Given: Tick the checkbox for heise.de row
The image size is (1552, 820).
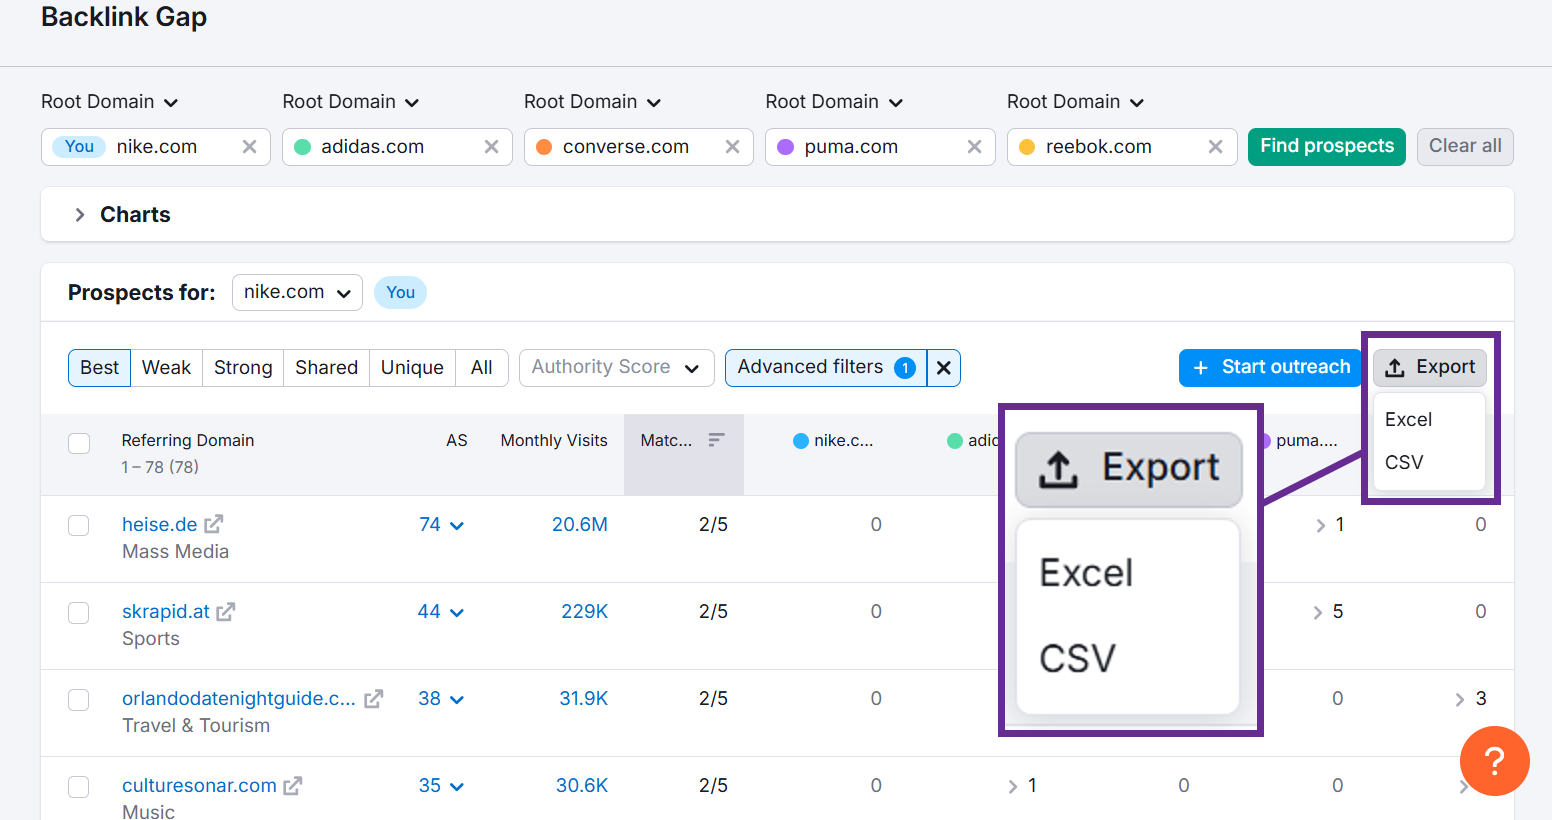Looking at the screenshot, I should [79, 525].
